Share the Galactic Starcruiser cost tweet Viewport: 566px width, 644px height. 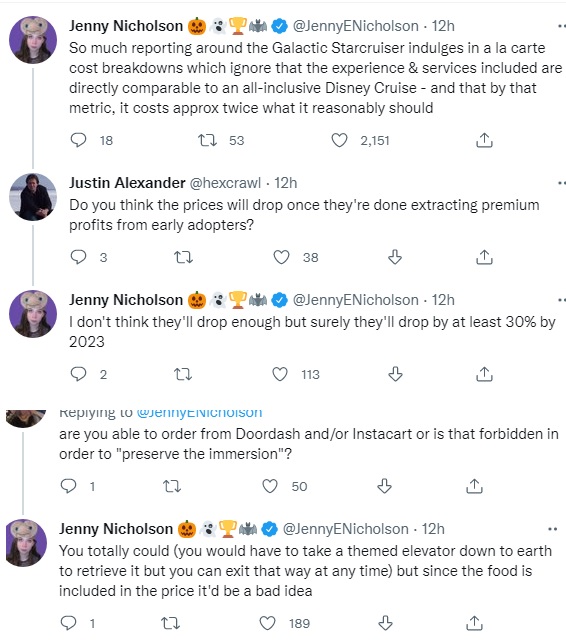pyautogui.click(x=484, y=140)
